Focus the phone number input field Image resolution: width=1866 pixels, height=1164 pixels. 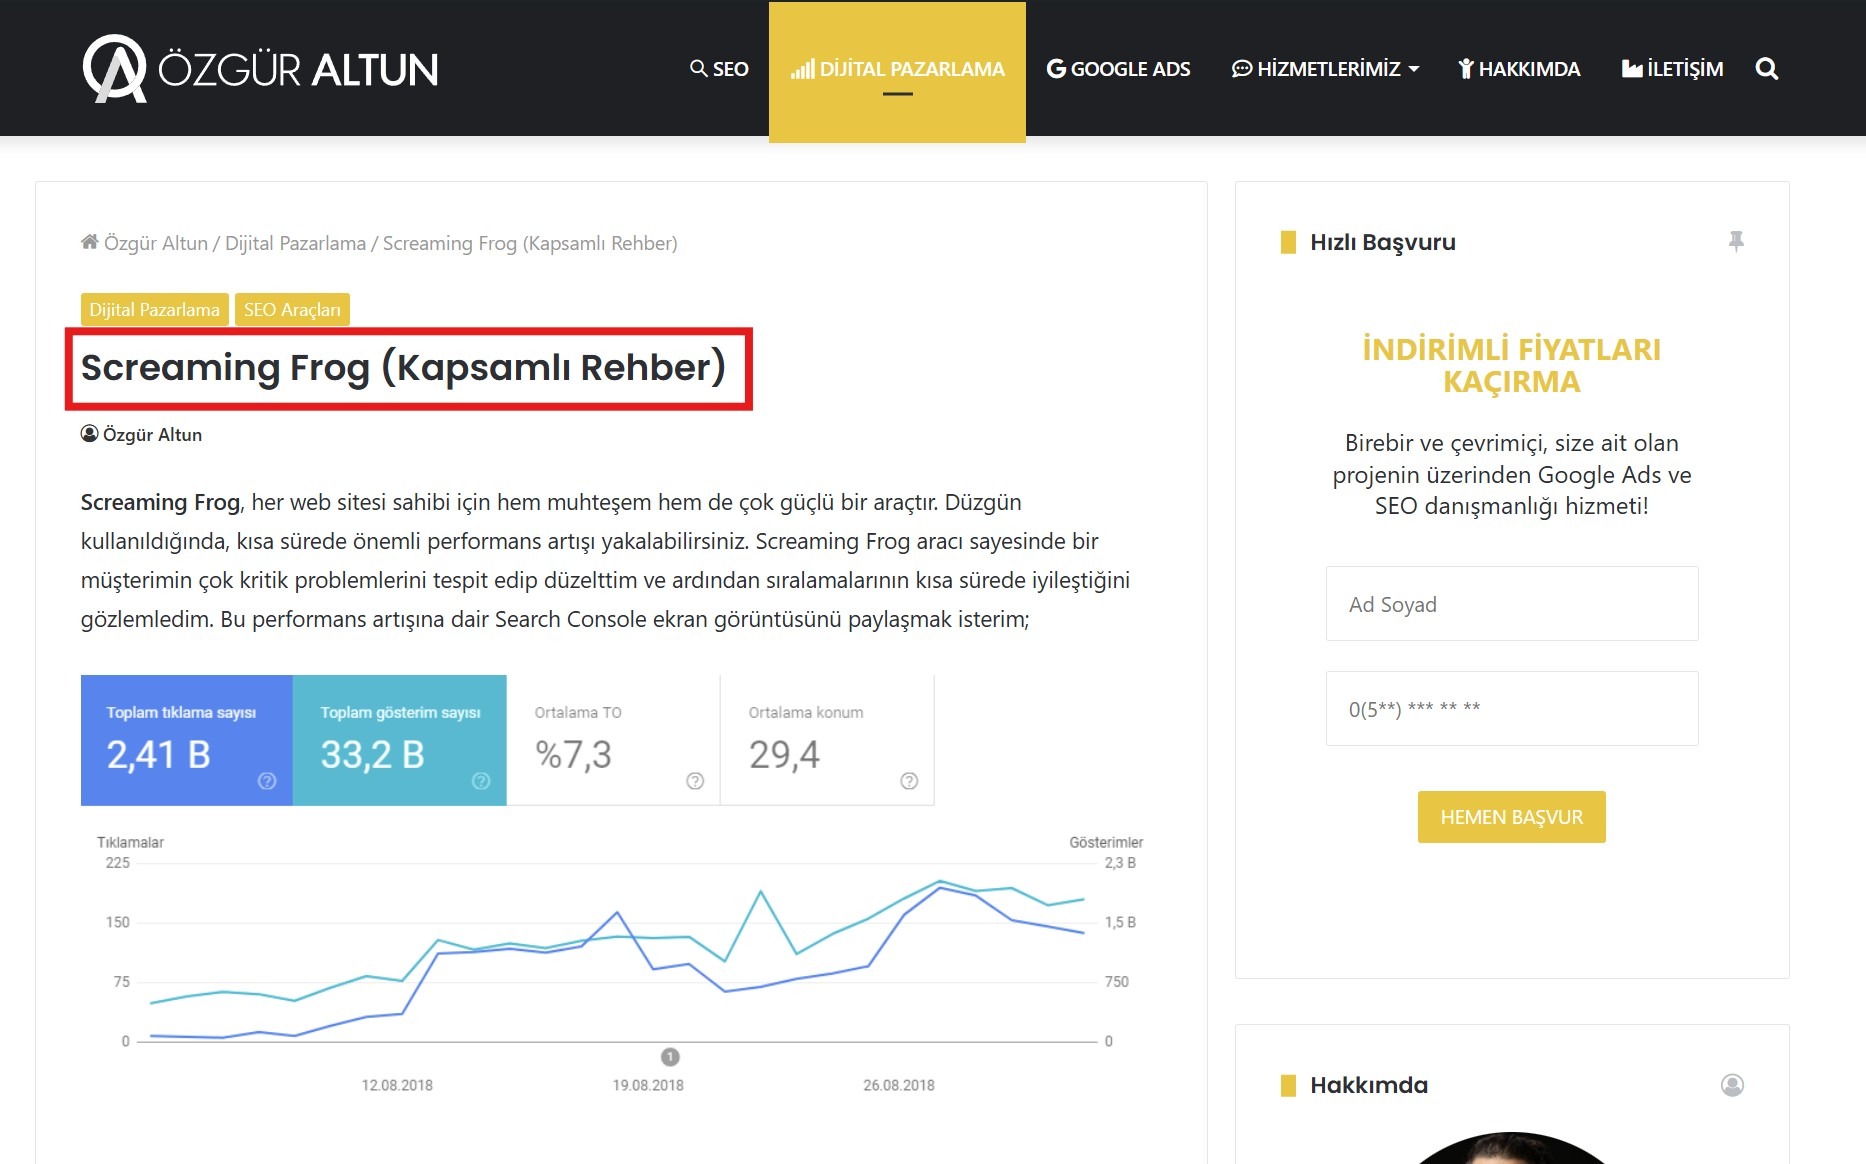(x=1512, y=709)
